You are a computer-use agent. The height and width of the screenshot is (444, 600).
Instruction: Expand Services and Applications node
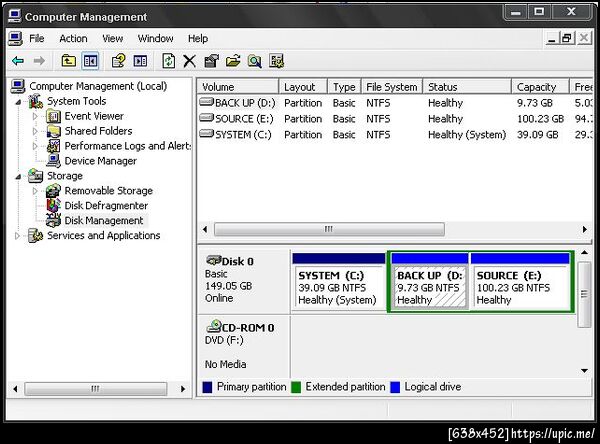[17, 235]
